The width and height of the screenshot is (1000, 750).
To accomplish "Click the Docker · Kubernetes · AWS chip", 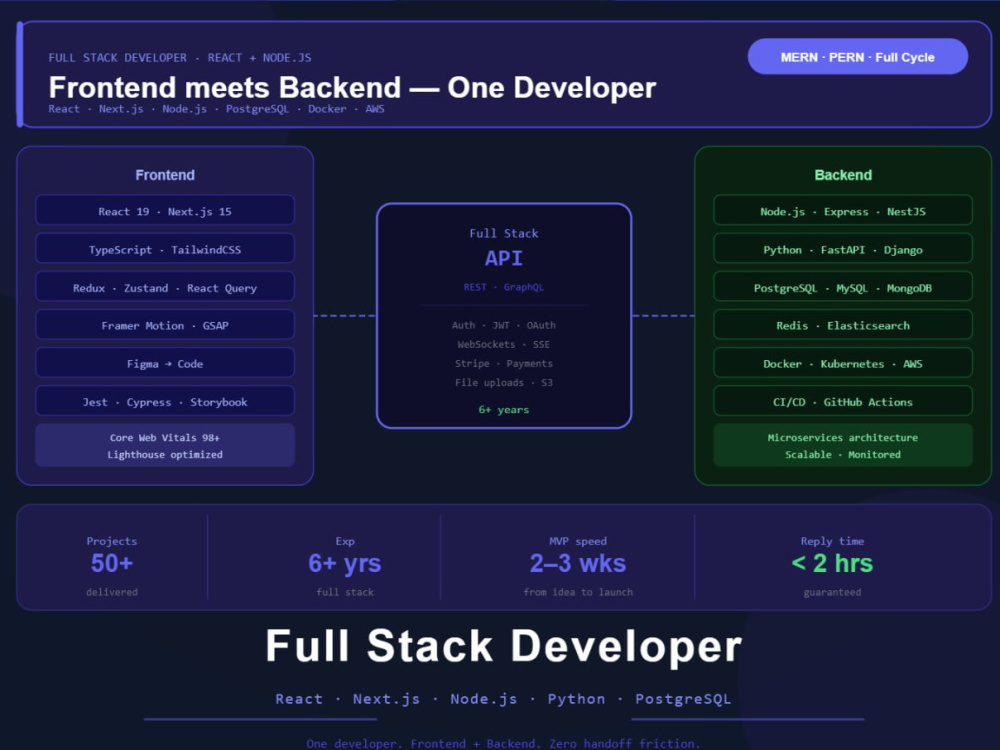I will point(842,364).
